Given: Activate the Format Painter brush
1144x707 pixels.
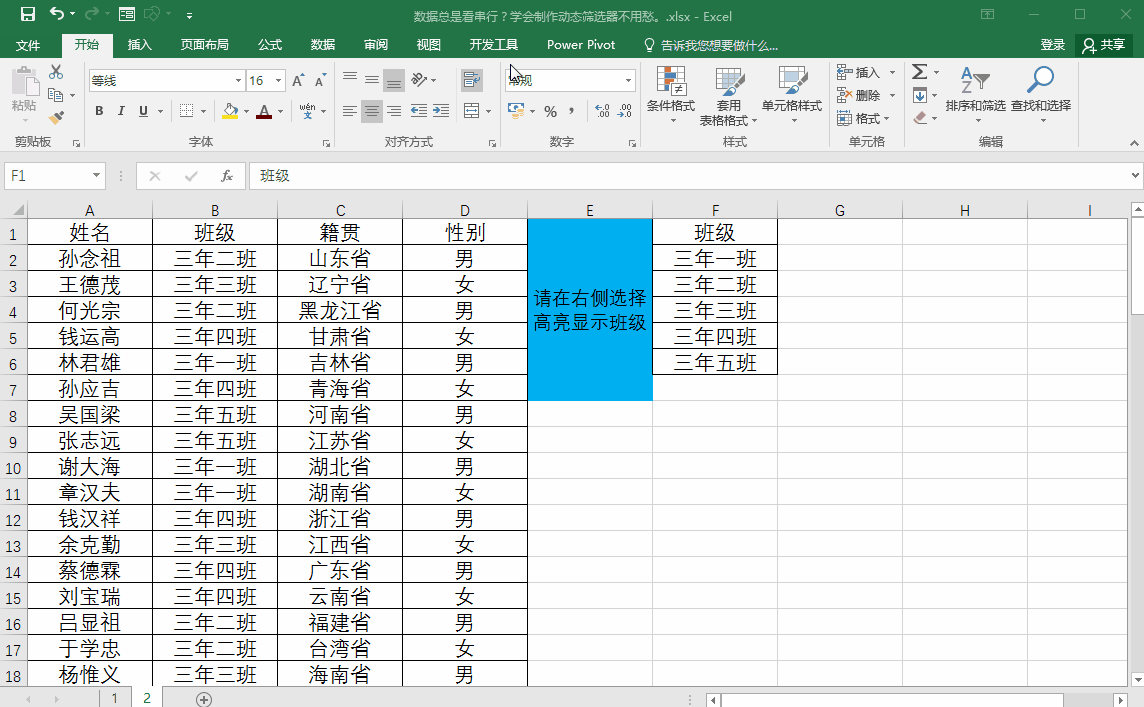Looking at the screenshot, I should [56, 117].
